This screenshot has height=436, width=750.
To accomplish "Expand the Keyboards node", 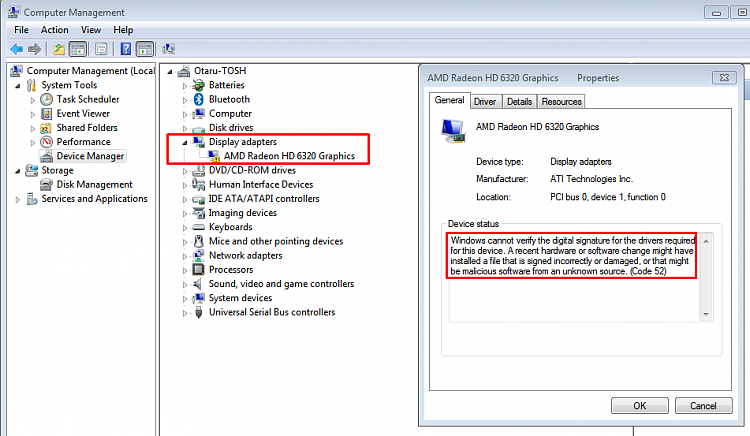I will [185, 228].
